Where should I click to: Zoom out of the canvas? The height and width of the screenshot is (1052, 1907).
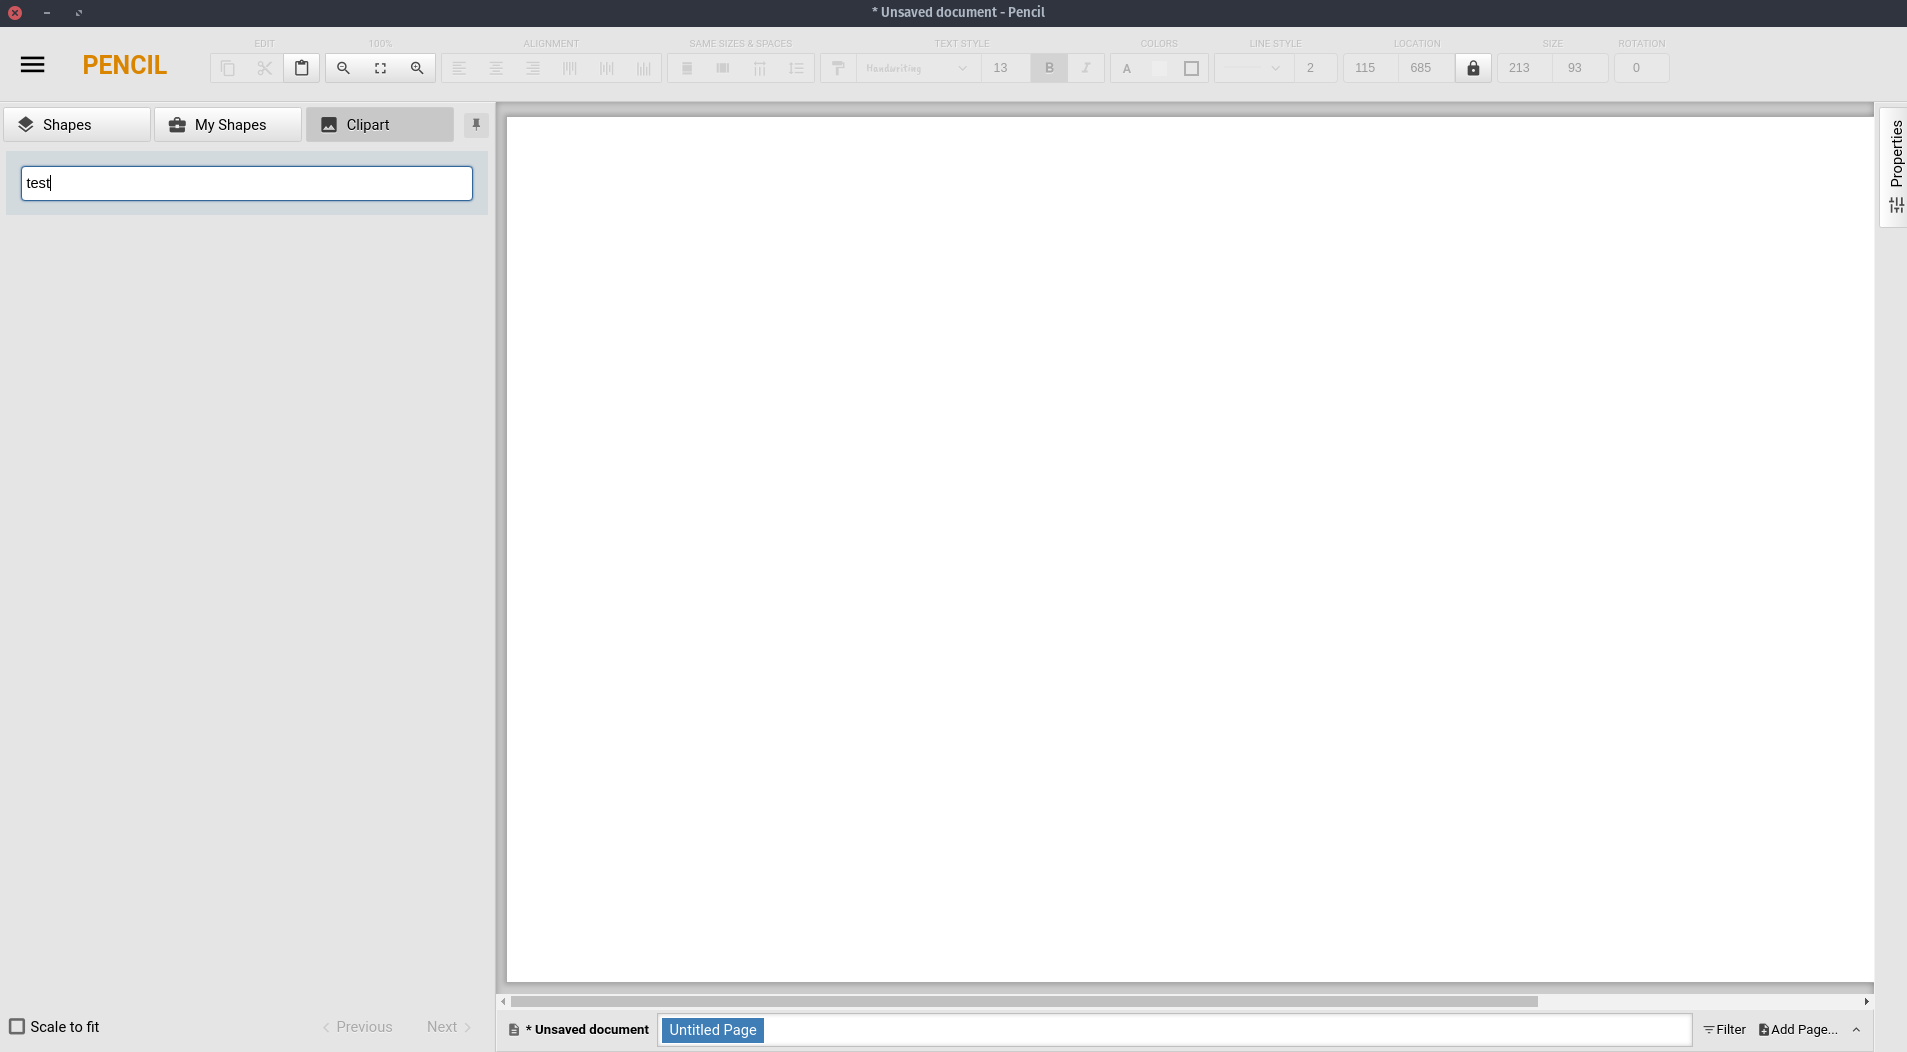point(344,68)
